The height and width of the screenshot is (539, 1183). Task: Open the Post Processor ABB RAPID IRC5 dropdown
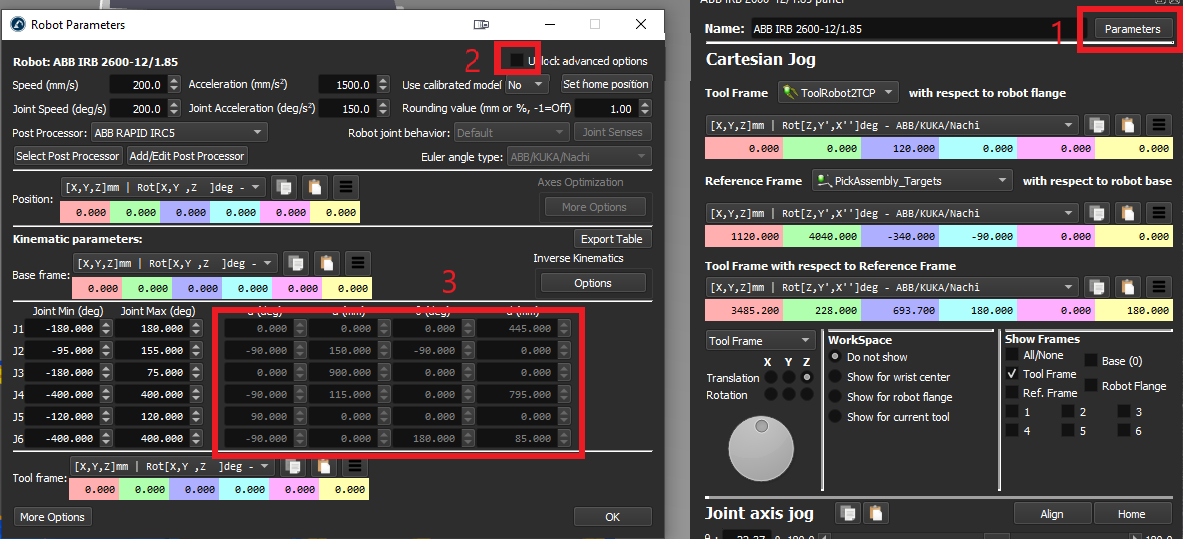pyautogui.click(x=179, y=132)
